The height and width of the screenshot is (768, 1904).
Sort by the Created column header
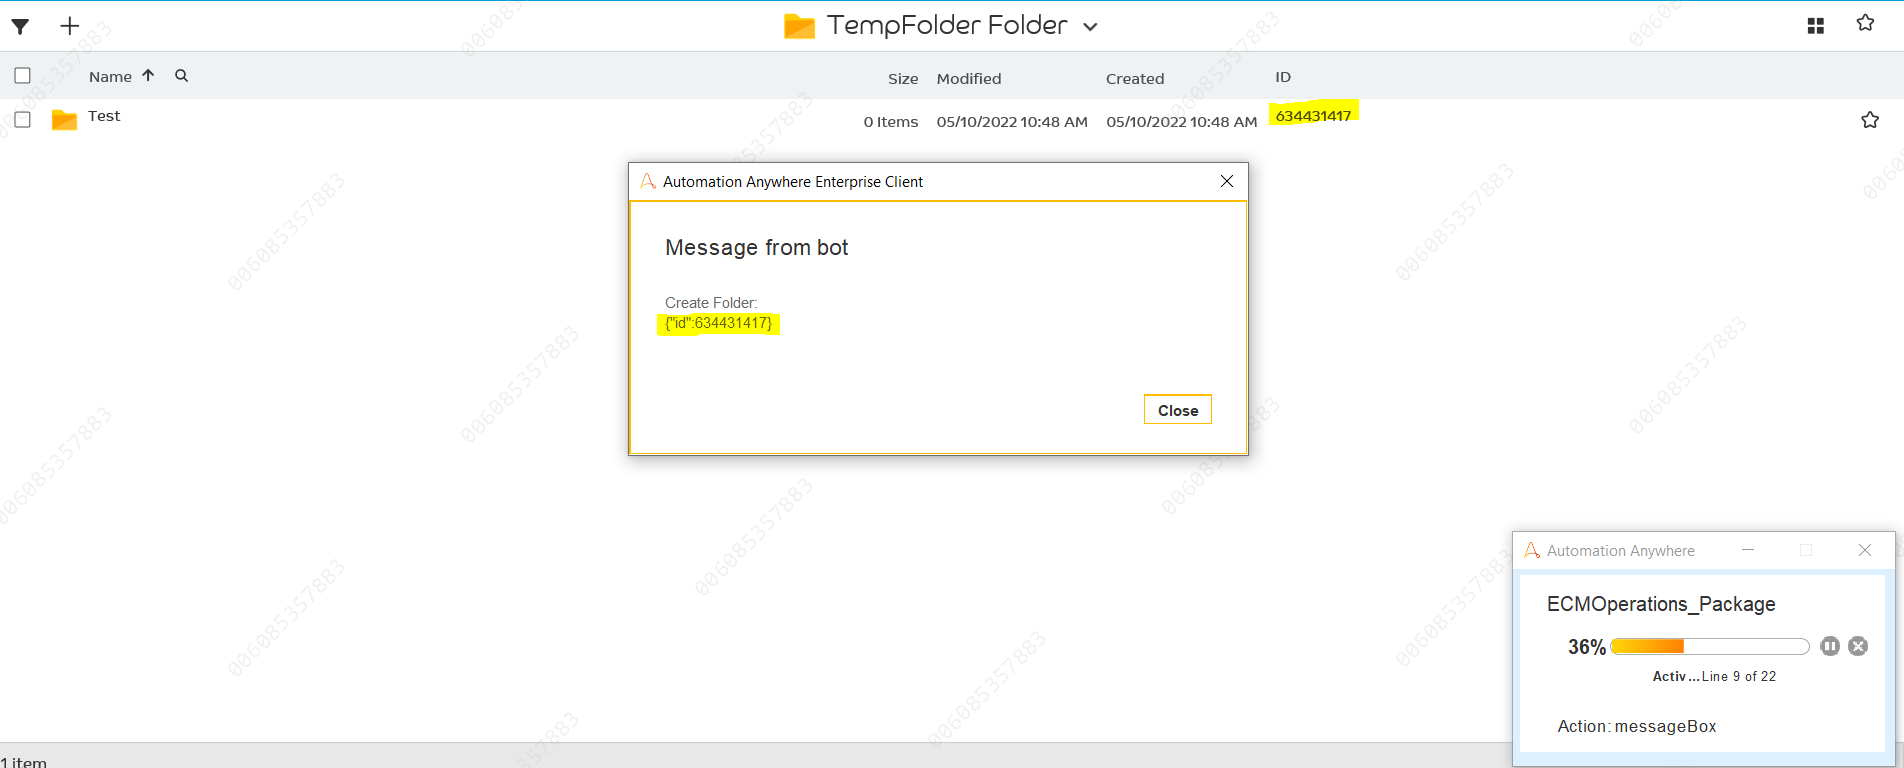[x=1135, y=79]
